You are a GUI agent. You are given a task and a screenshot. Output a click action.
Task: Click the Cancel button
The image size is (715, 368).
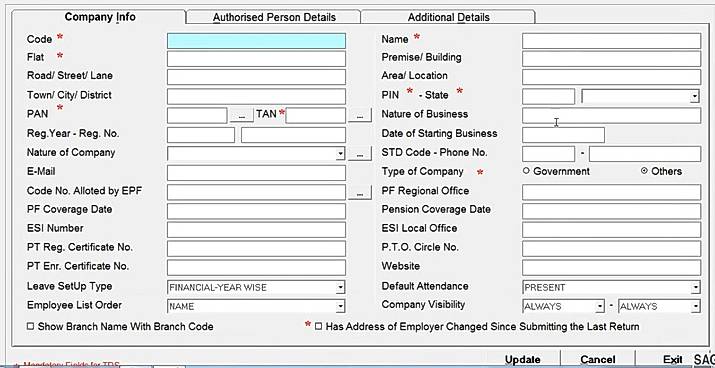click(x=598, y=359)
